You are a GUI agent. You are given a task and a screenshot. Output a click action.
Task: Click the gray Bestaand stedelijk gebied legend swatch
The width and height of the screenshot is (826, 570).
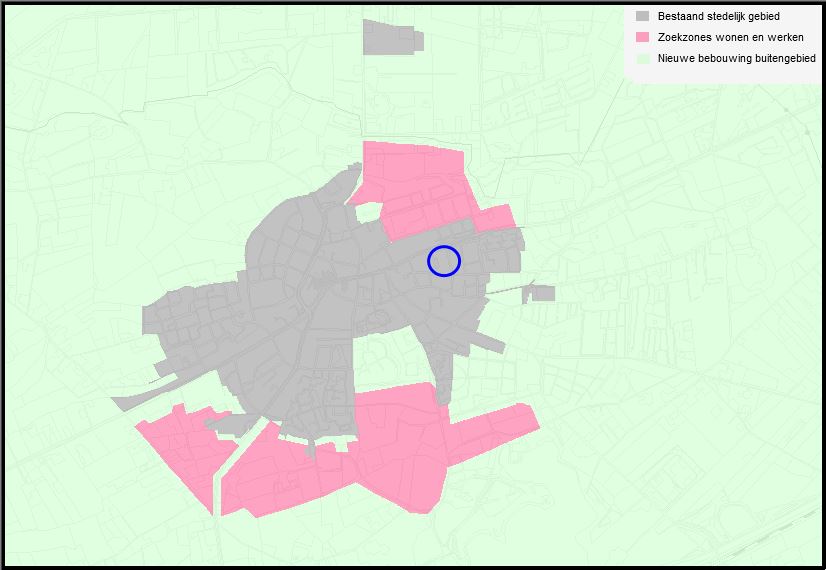[642, 16]
